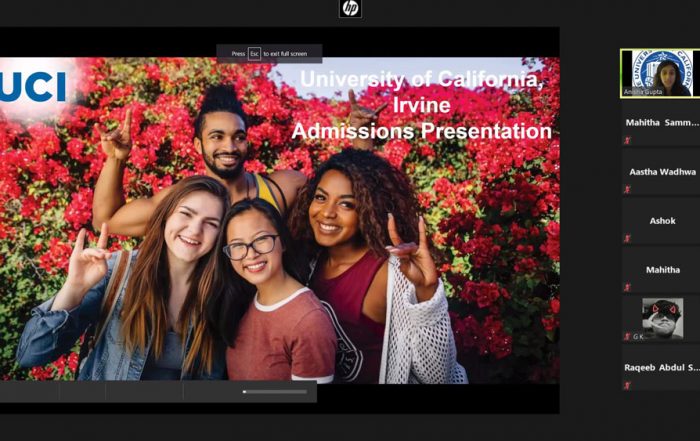Select the Mahitha Samm... participant tile
The image size is (700, 441).
point(661,125)
